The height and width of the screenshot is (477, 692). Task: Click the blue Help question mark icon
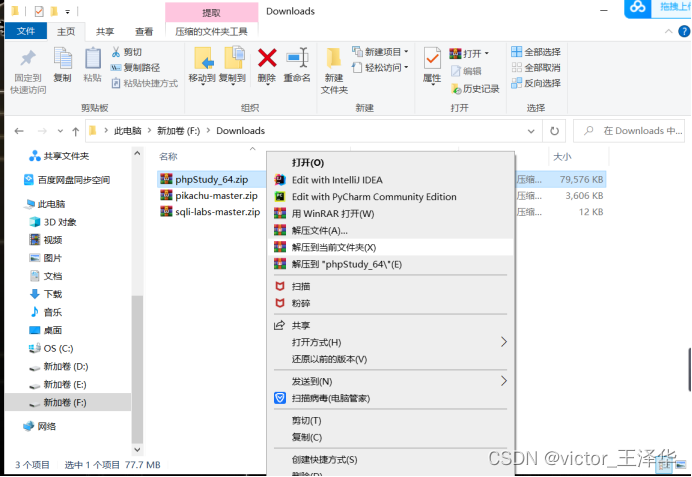[x=684, y=31]
